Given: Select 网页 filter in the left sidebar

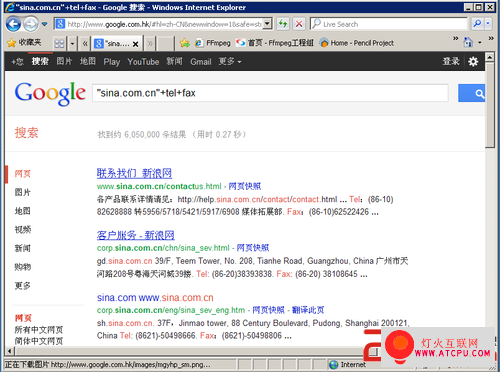Looking at the screenshot, I should pyautogui.click(x=23, y=174).
